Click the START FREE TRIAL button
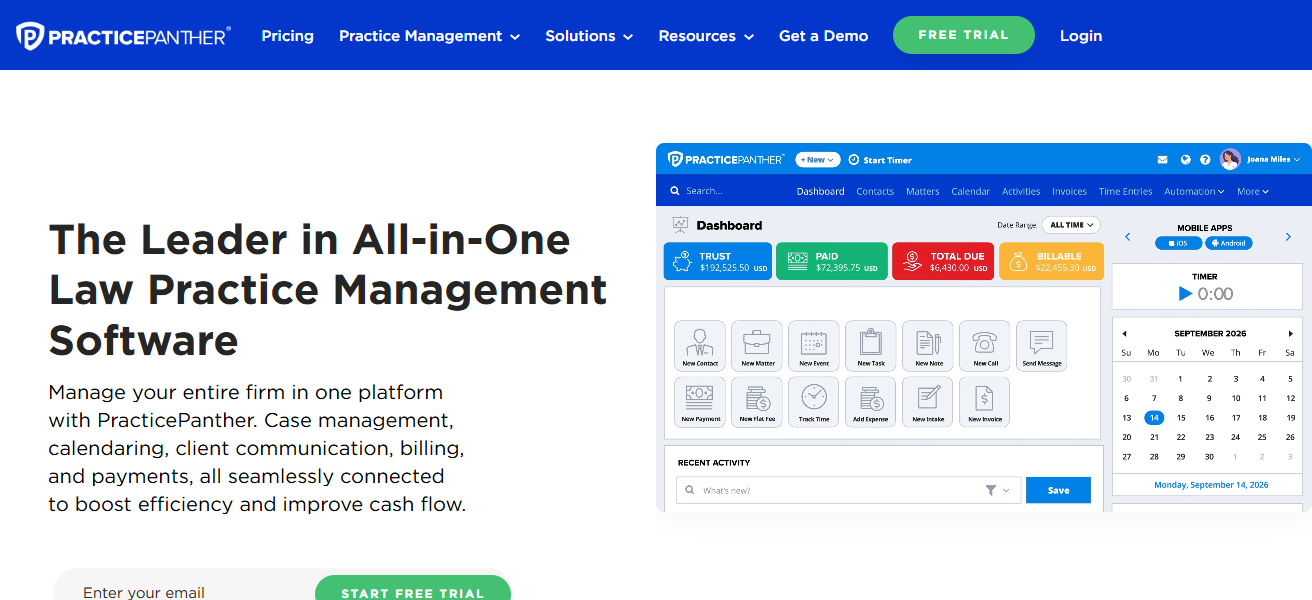 coord(413,590)
